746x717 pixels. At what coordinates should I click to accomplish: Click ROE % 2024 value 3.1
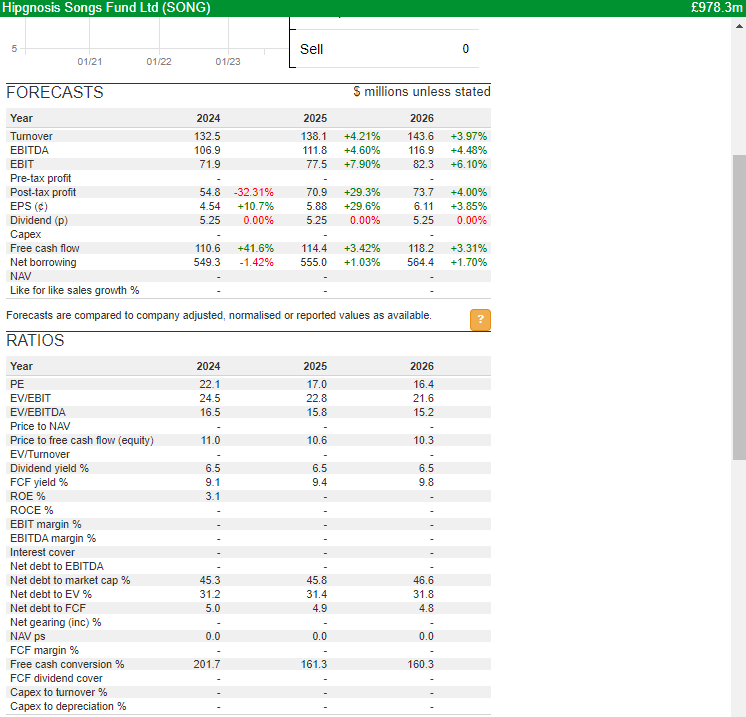coord(213,496)
